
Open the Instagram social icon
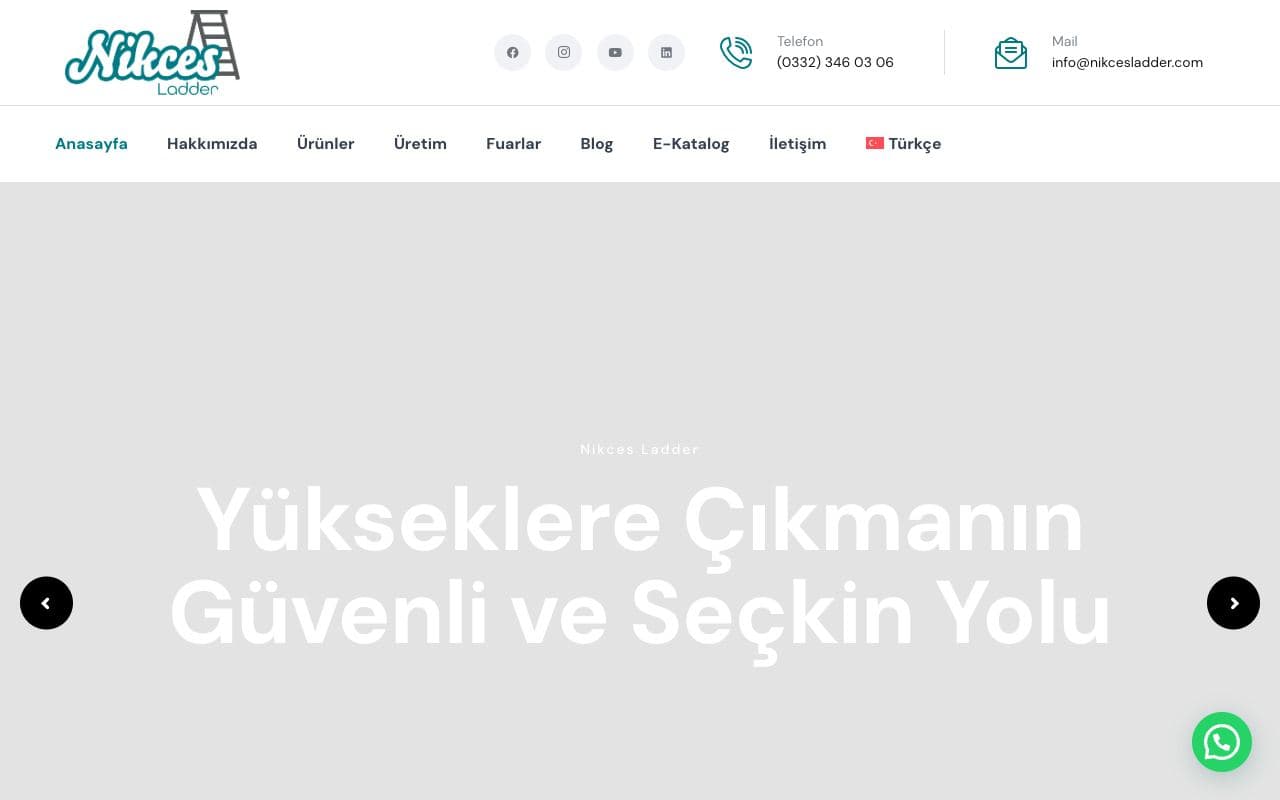tap(563, 52)
